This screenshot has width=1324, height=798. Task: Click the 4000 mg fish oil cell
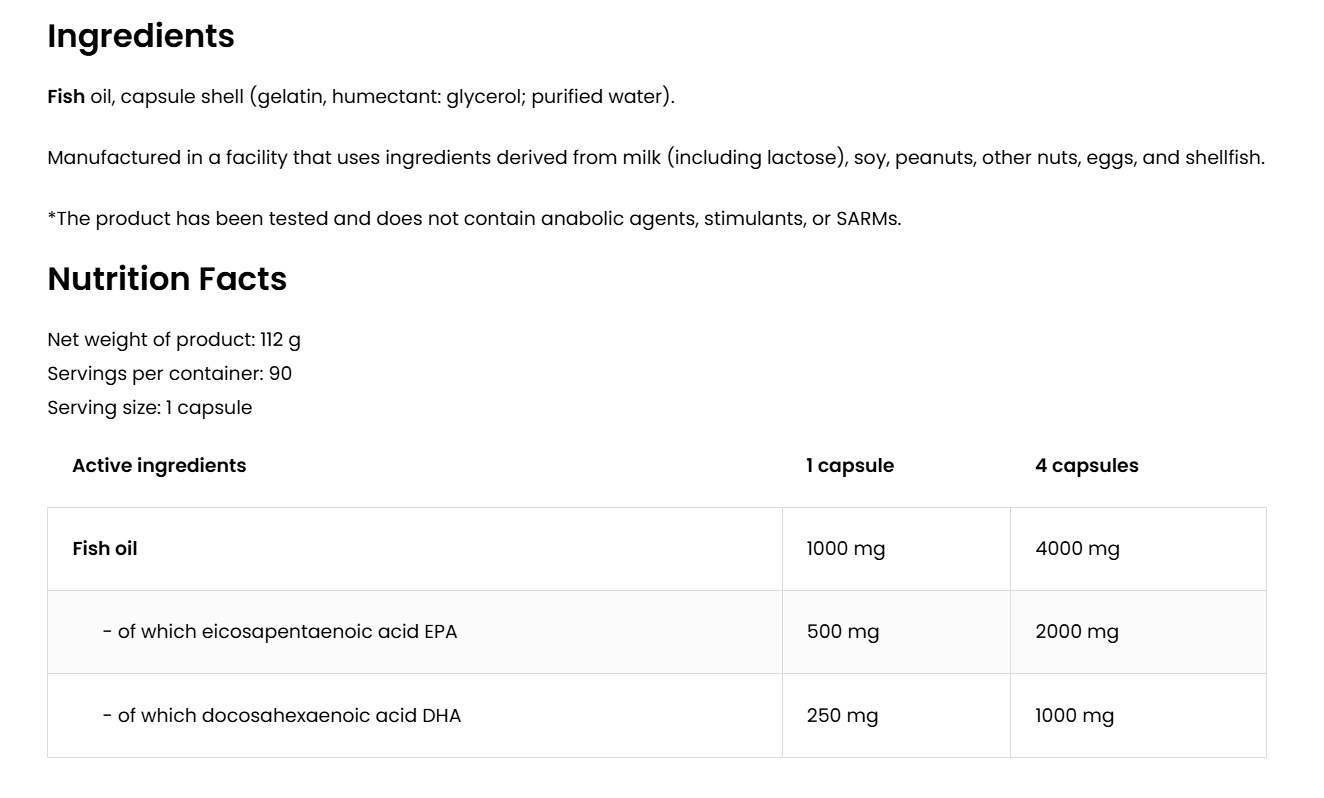tap(1077, 549)
